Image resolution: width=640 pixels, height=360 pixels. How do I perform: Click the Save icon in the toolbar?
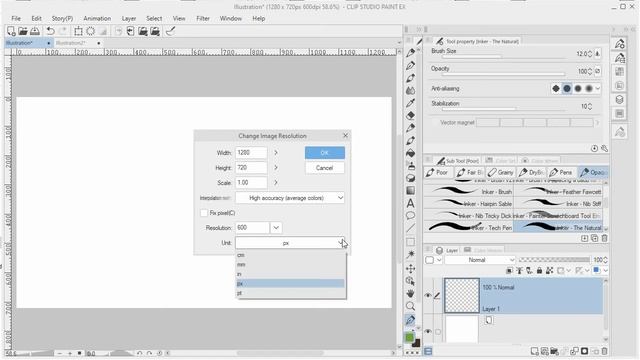tap(35, 31)
